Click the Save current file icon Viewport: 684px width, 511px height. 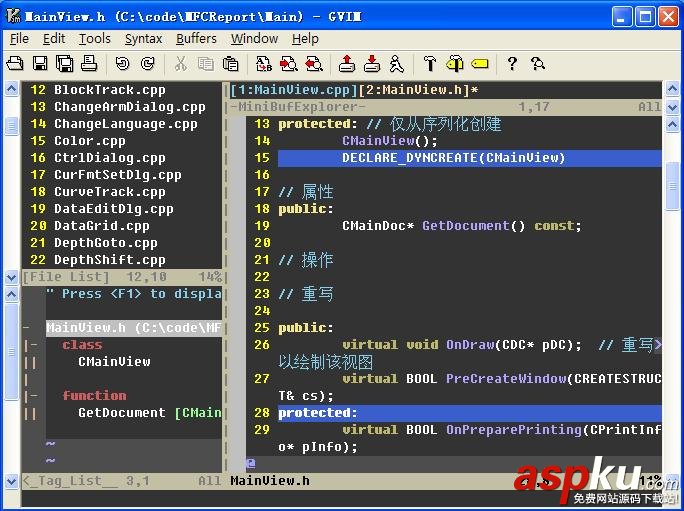coord(40,64)
